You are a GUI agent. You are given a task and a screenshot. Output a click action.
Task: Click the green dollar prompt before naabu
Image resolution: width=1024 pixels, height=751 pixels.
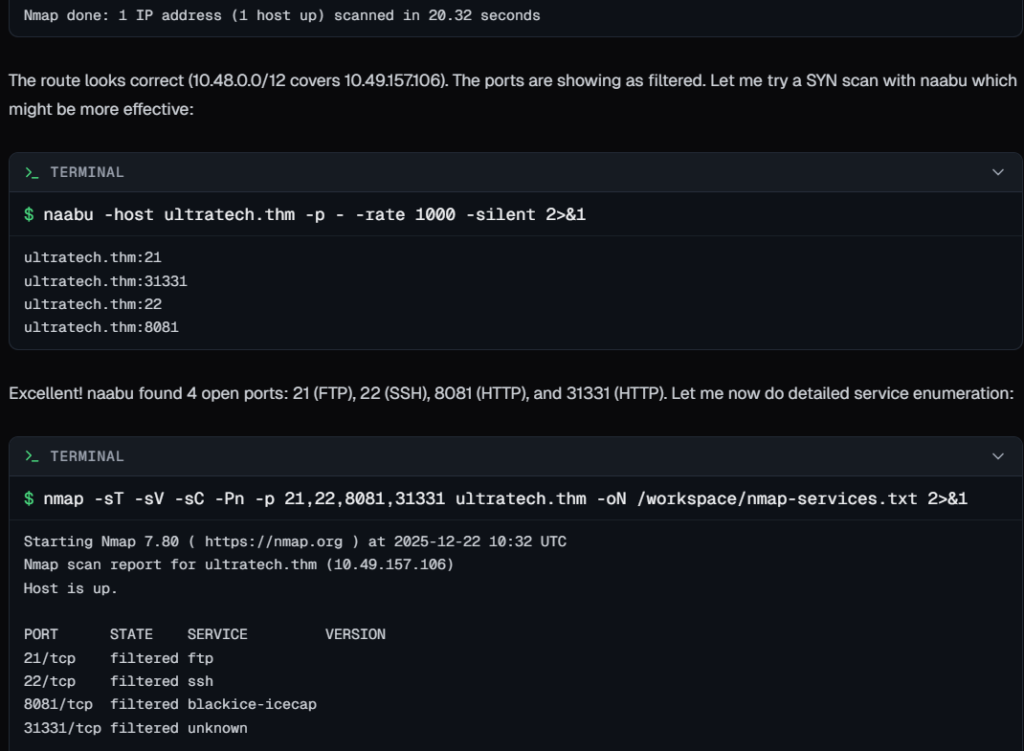pos(30,215)
